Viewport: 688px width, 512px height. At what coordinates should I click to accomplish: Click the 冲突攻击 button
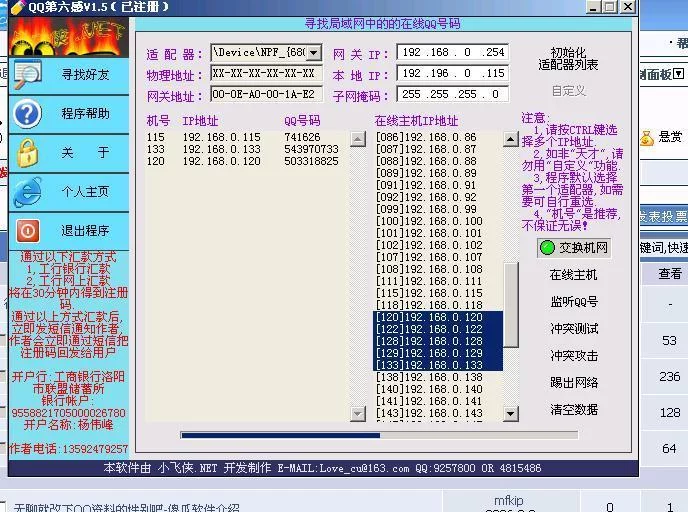tap(573, 356)
